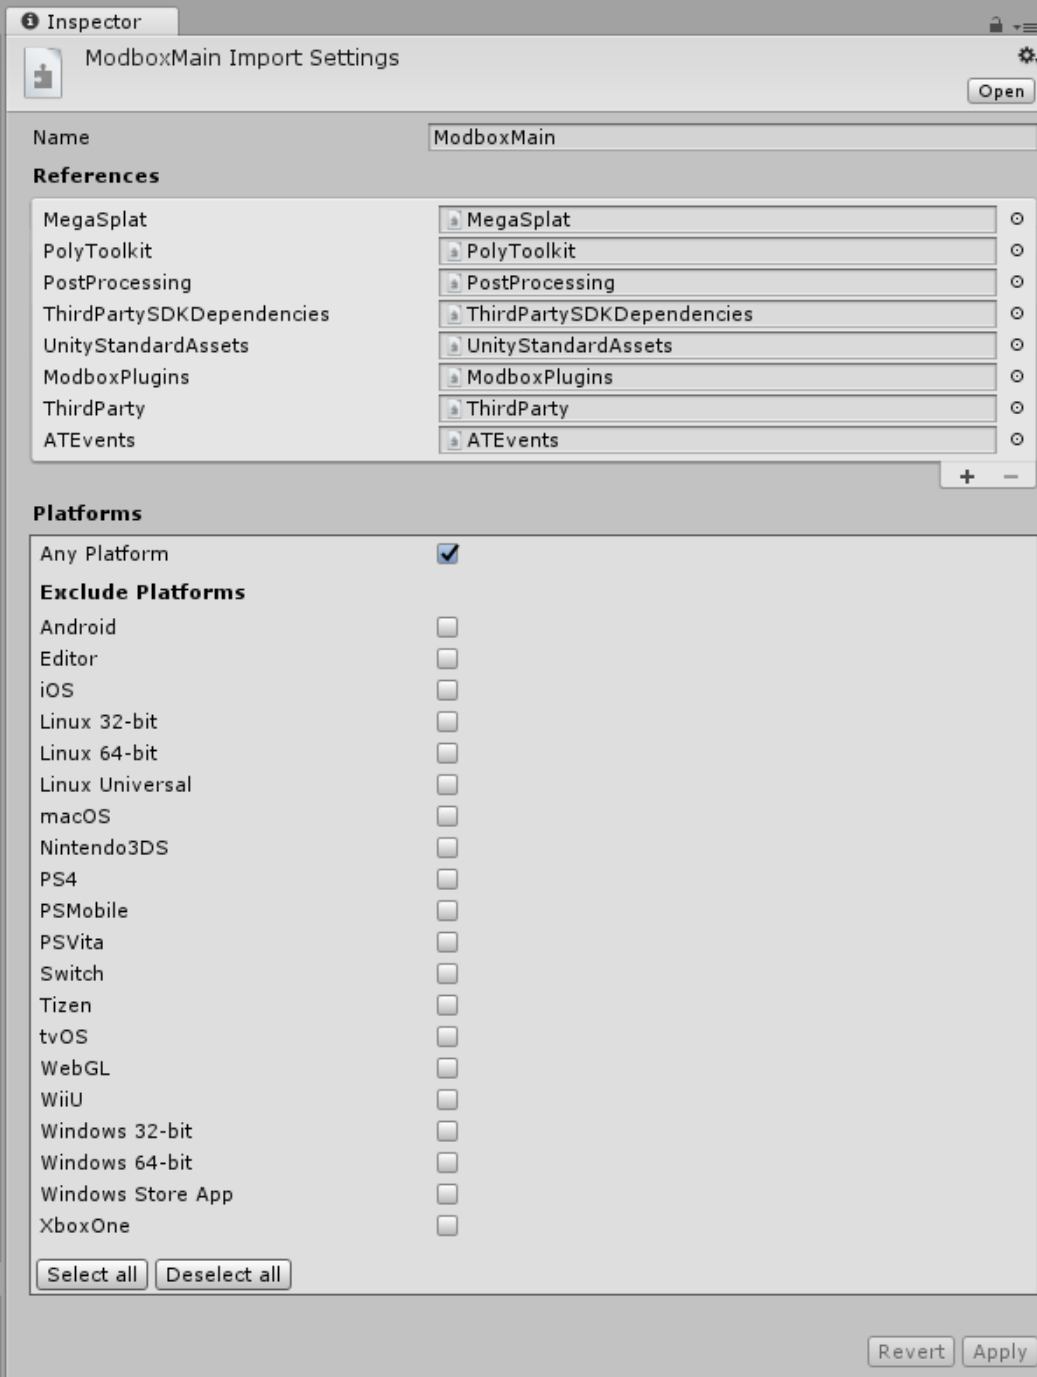
Task: Open object picker for UnityStandardAssets reference
Action: 1016,345
